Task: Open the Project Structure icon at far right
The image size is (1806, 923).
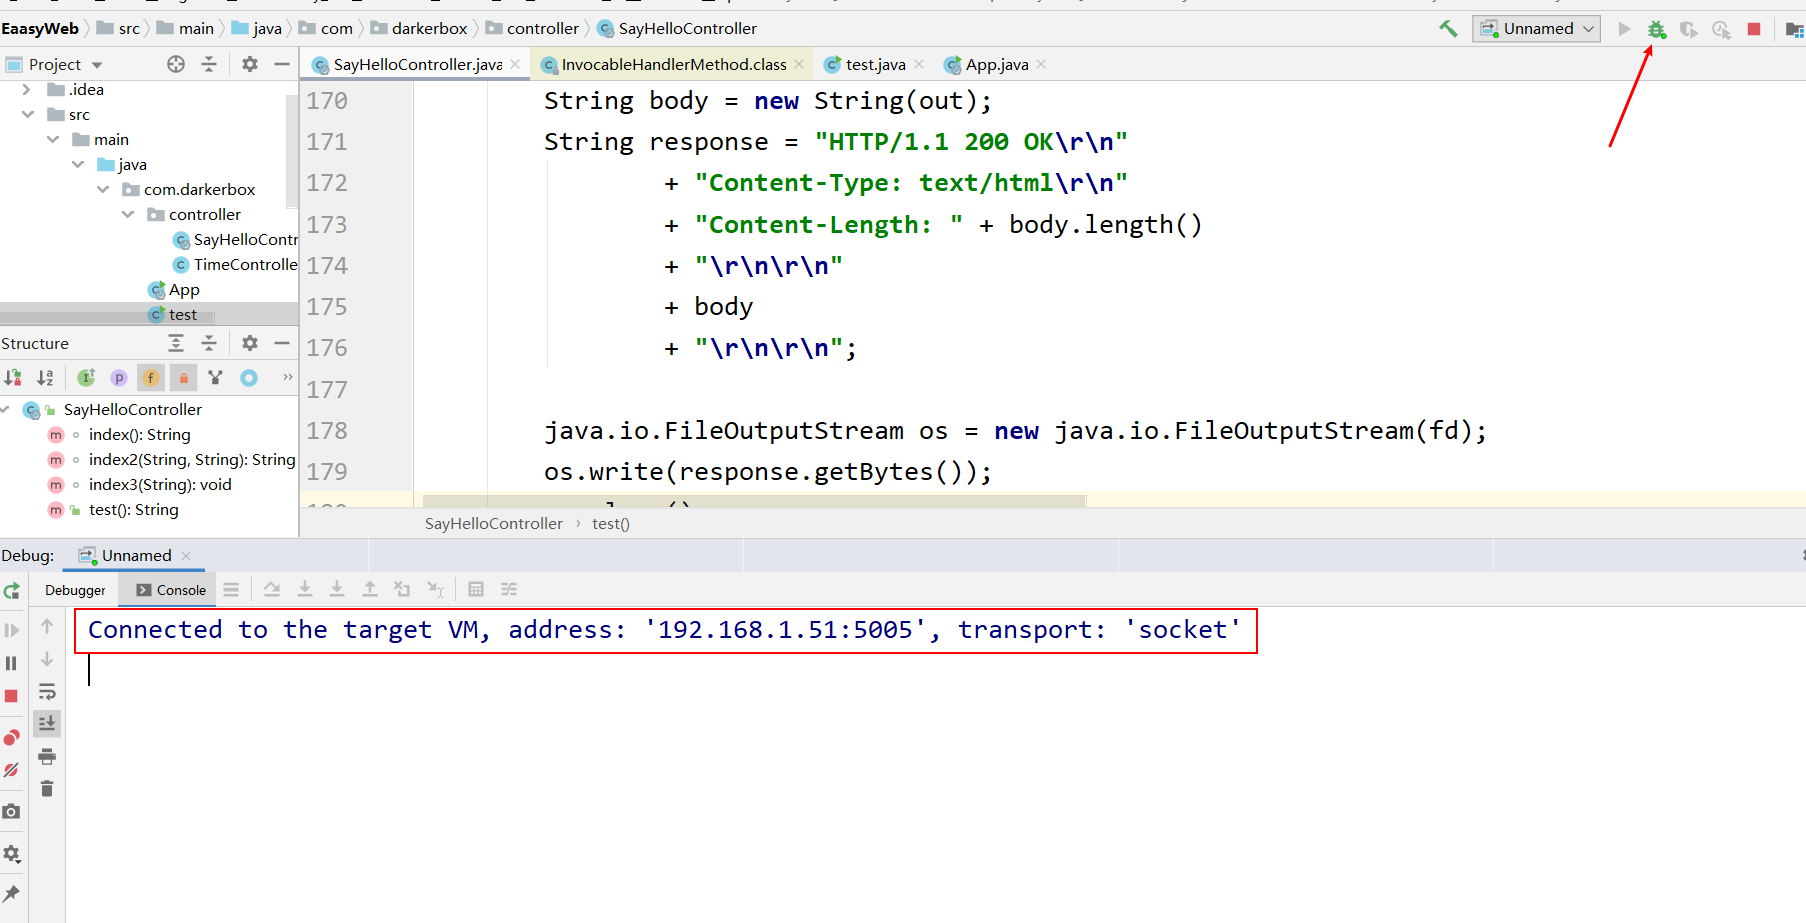Action: click(x=1795, y=29)
